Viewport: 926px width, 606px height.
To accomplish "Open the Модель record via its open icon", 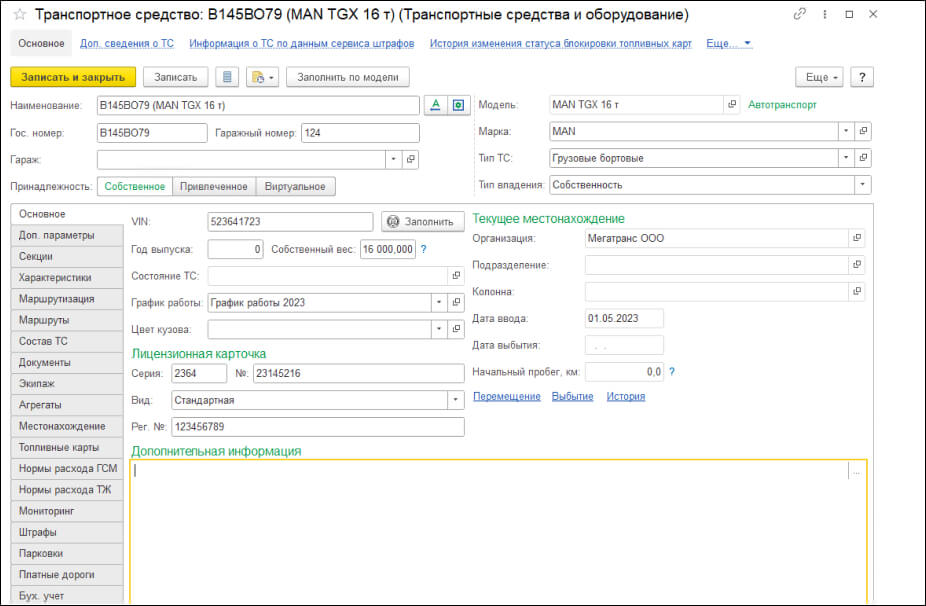I will [x=732, y=105].
